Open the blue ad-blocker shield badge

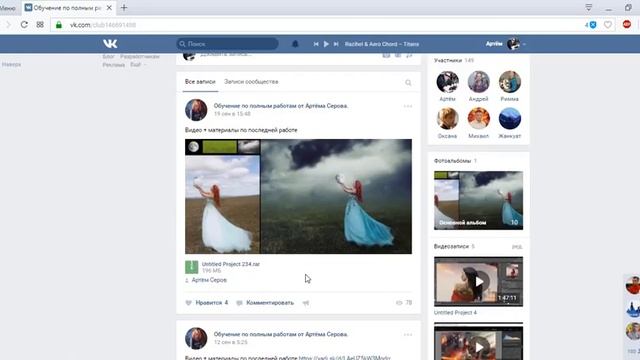593,25
